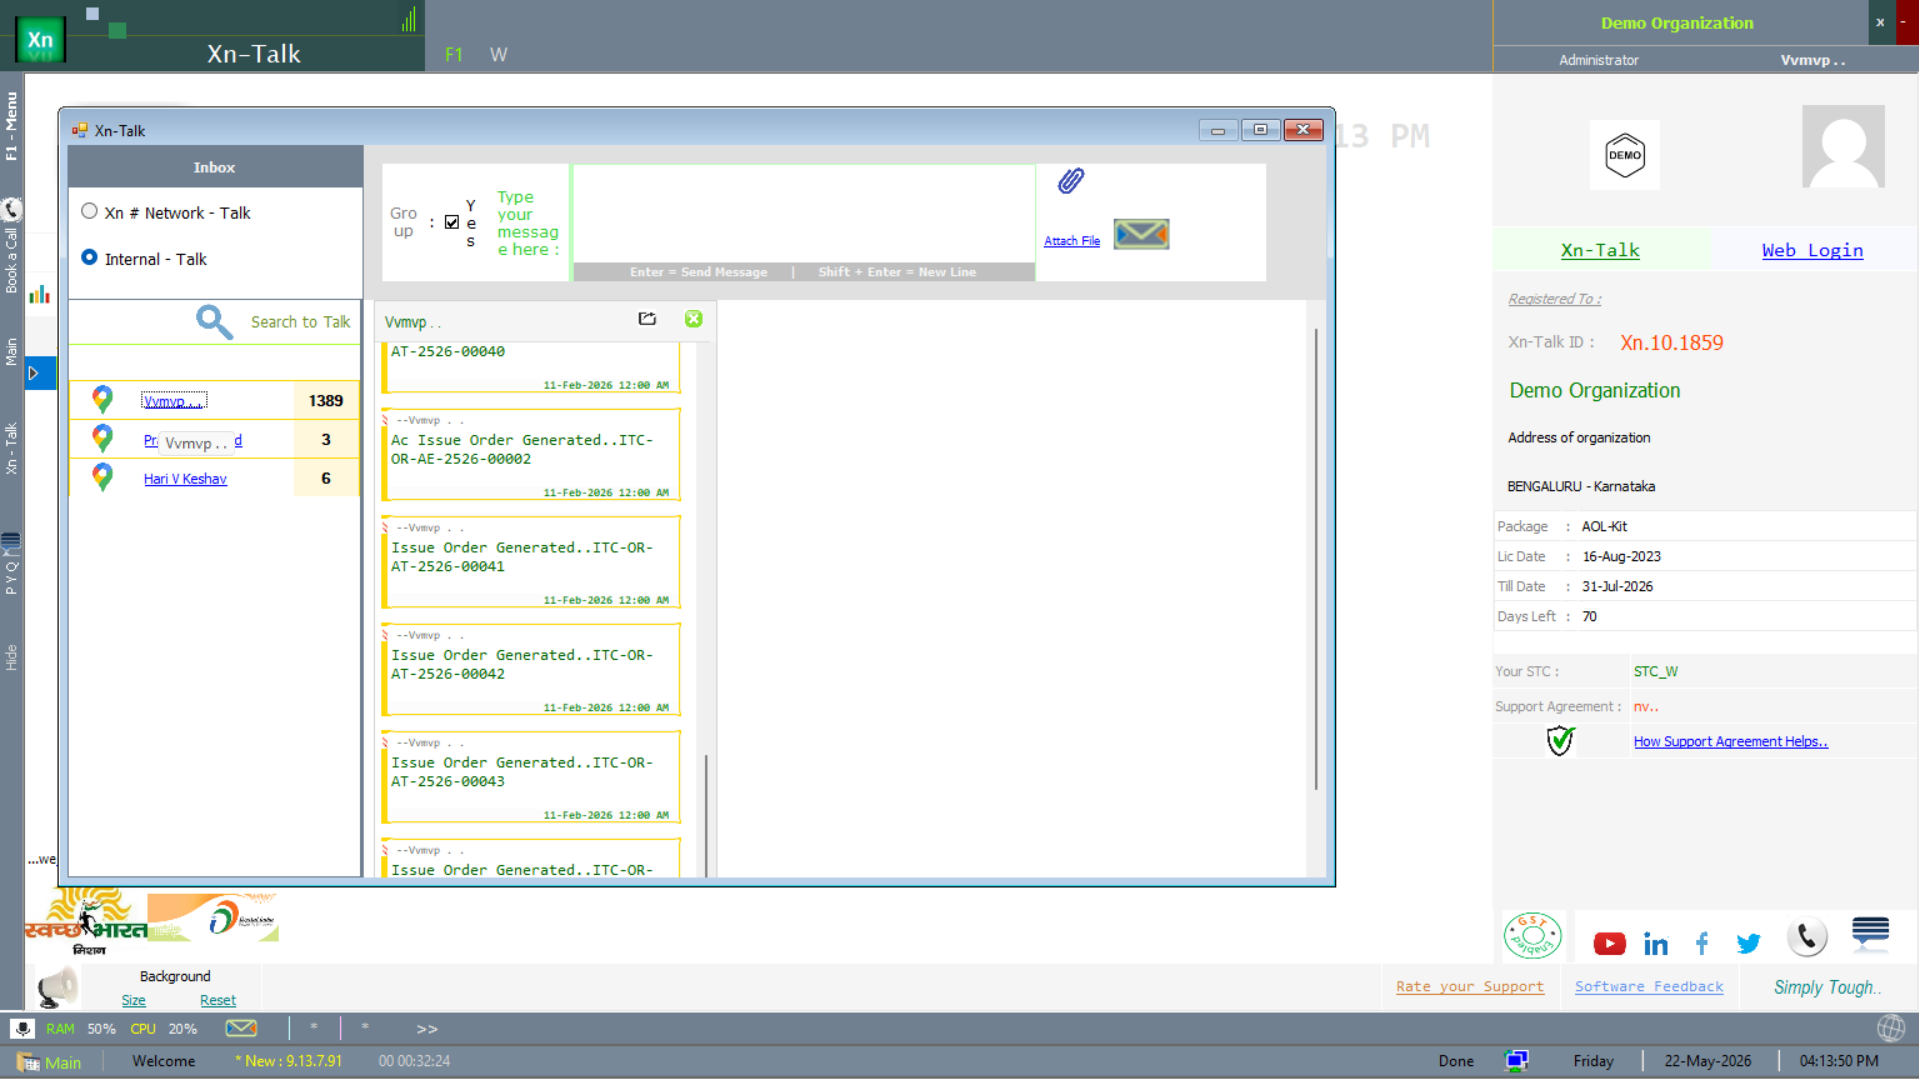Expand the >> arrows in status bar
Viewport: 1919px width, 1079px height.
tap(427, 1029)
